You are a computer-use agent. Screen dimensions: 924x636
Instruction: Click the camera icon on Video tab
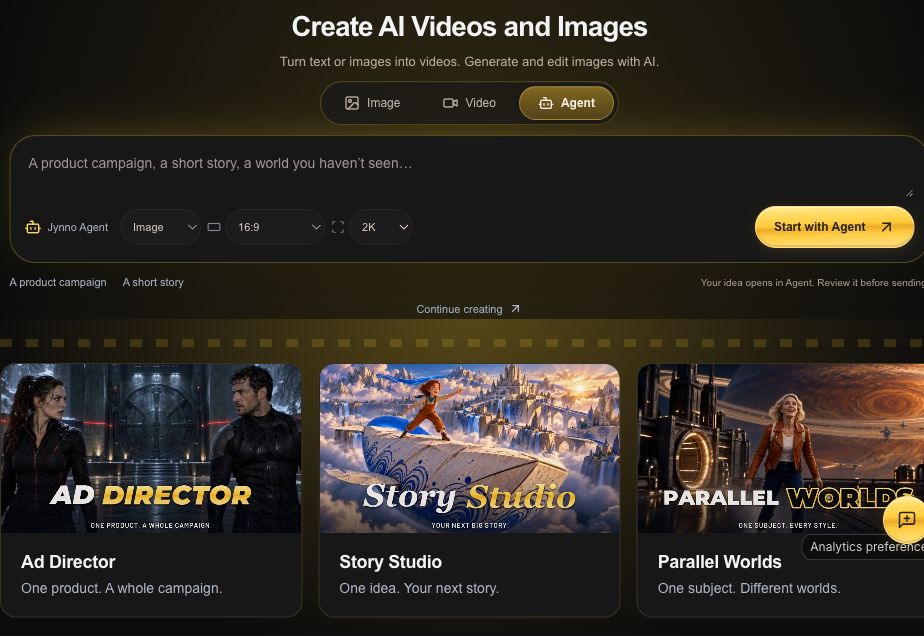point(450,103)
